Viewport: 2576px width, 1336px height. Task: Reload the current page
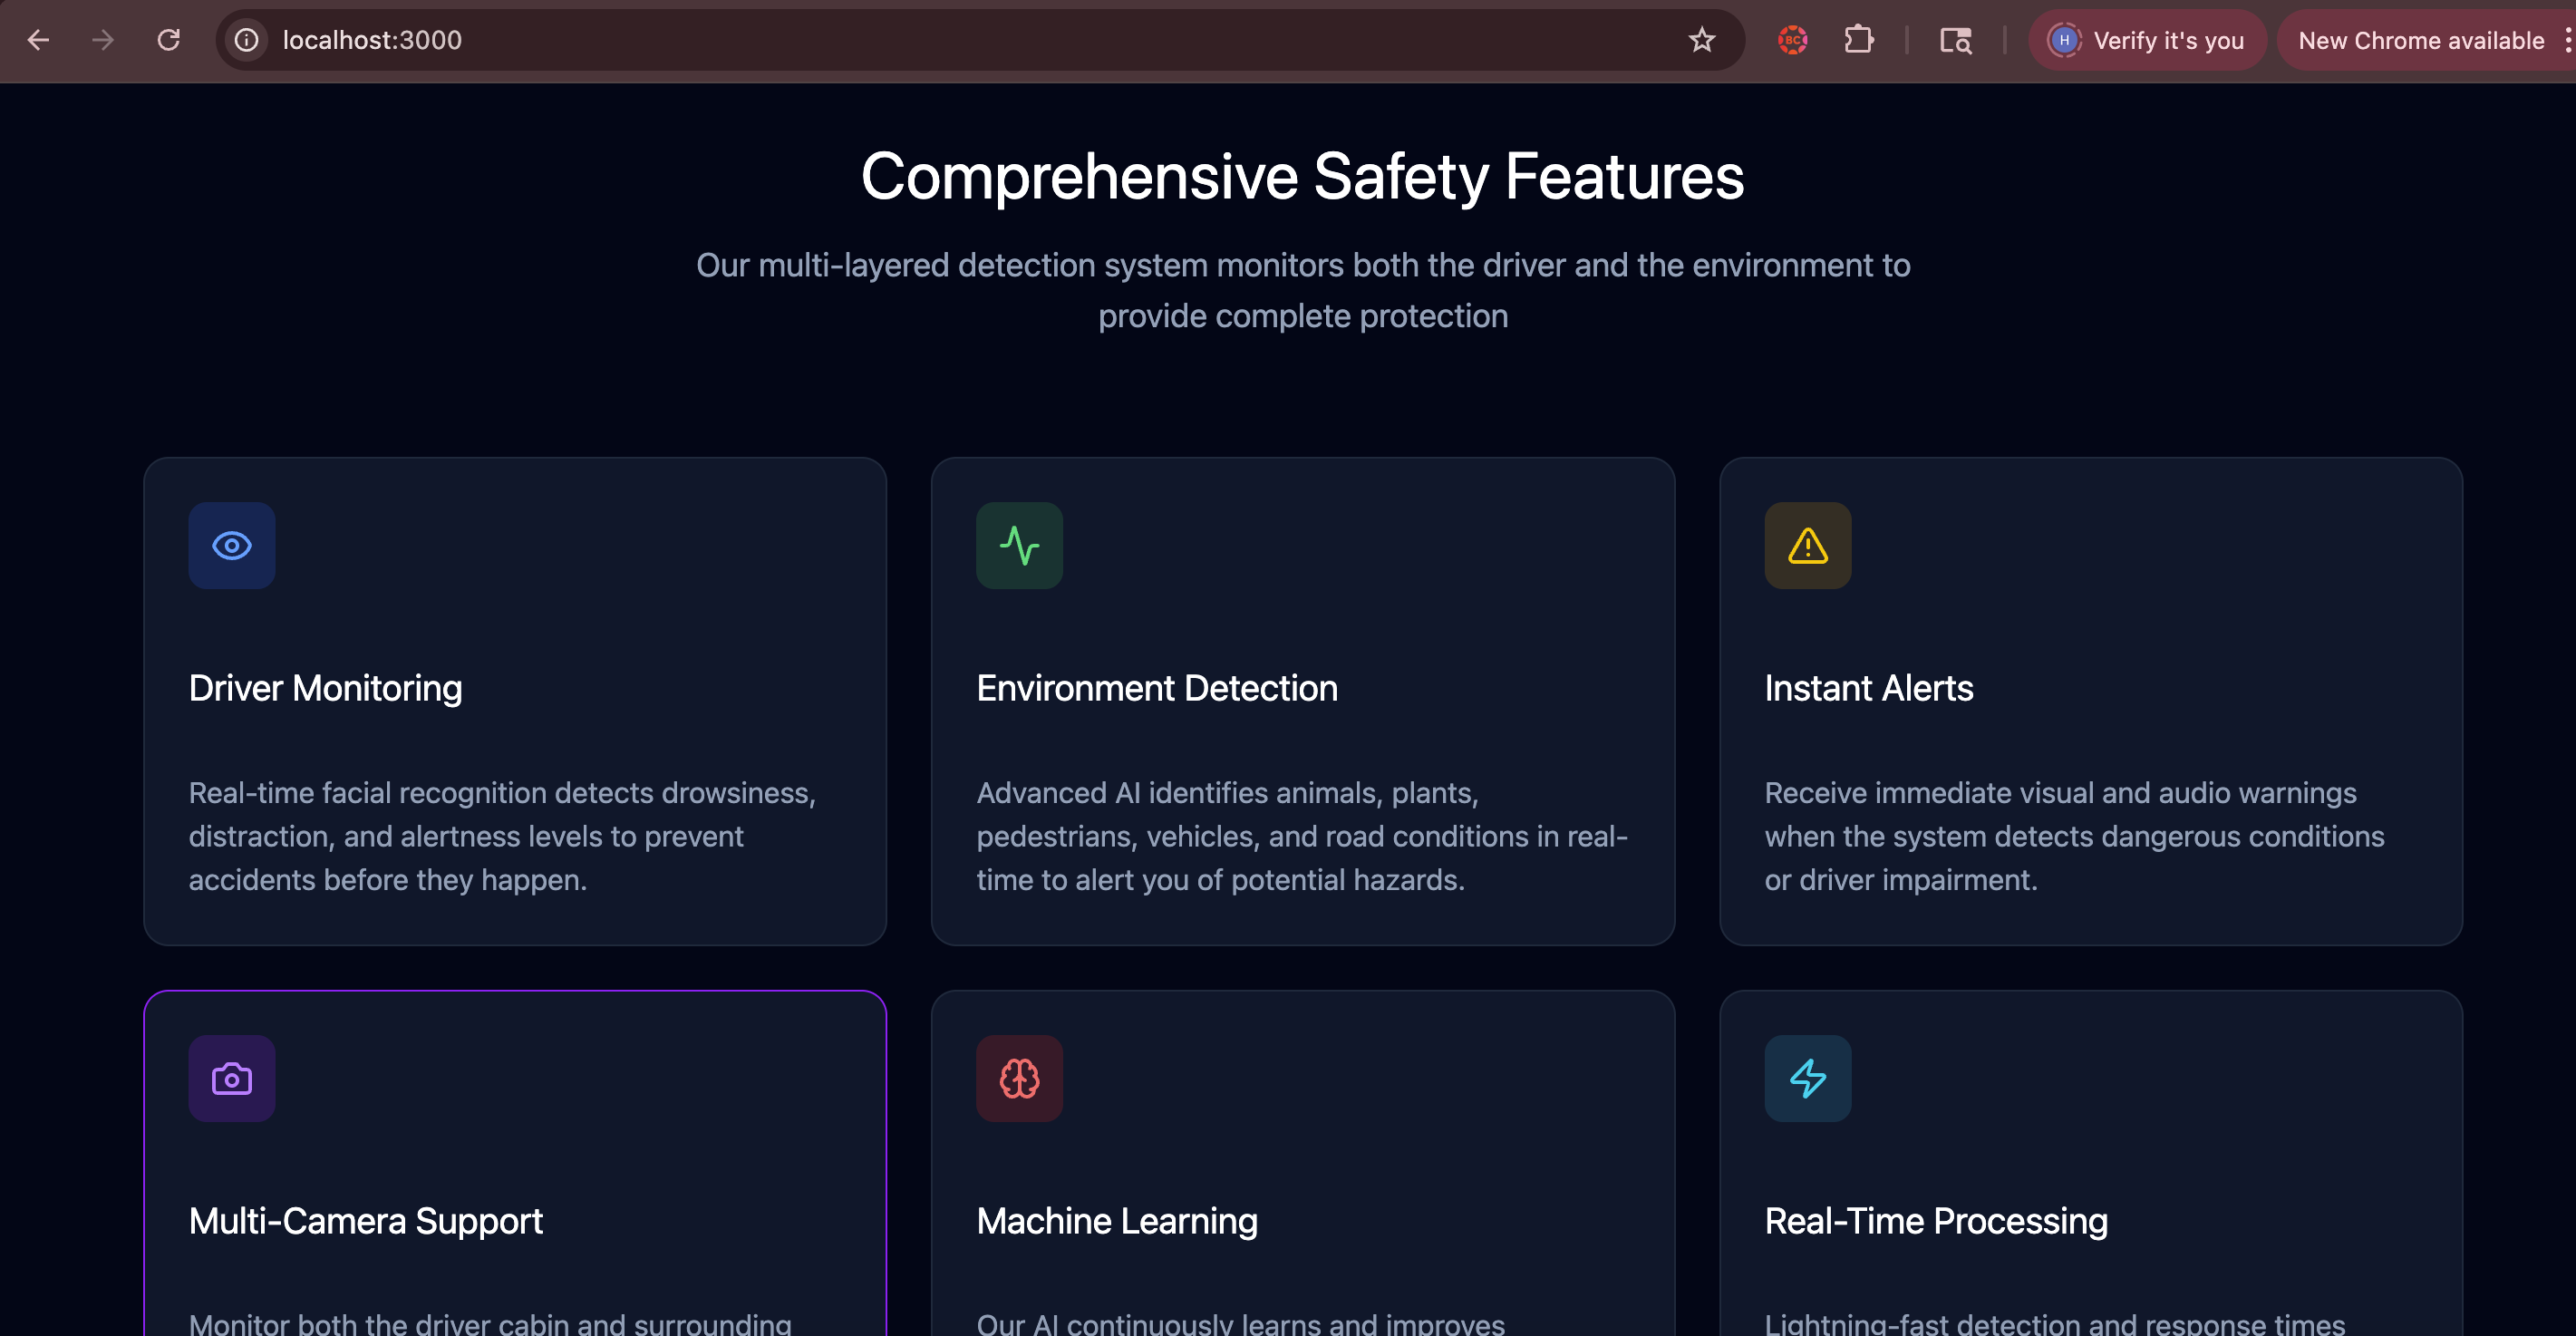tap(168, 40)
